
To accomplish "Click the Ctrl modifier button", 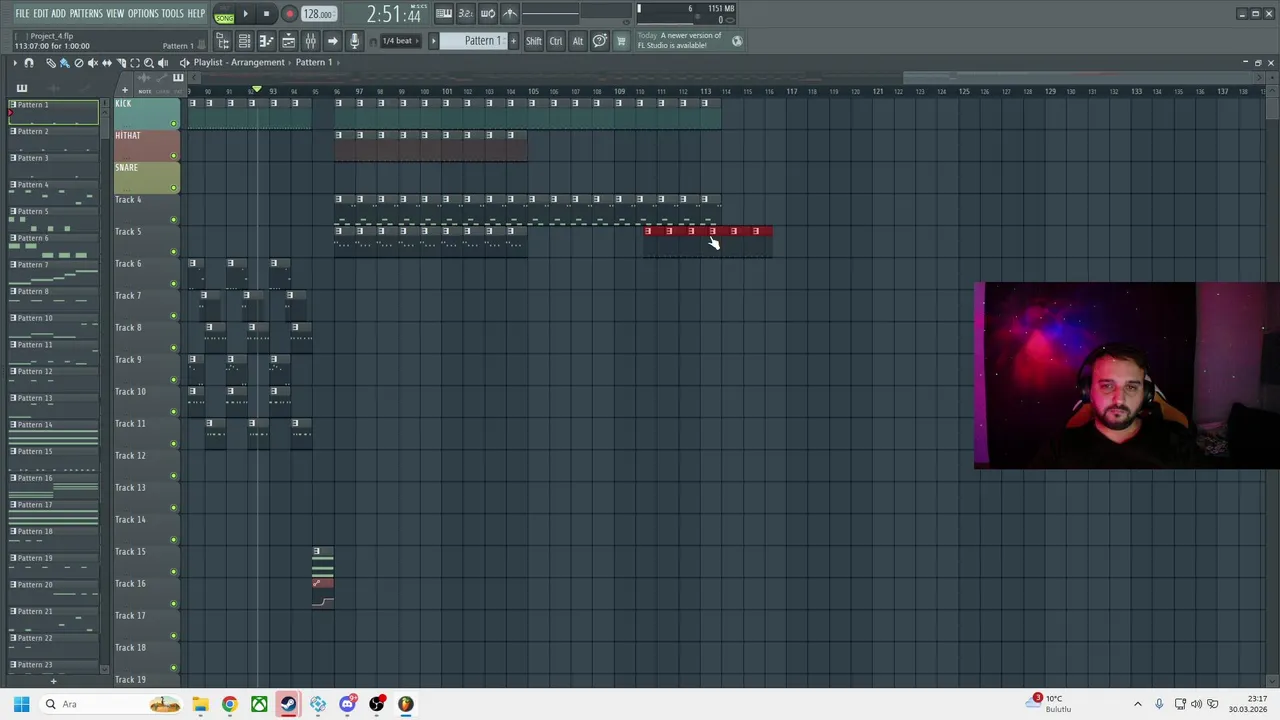I will point(556,41).
